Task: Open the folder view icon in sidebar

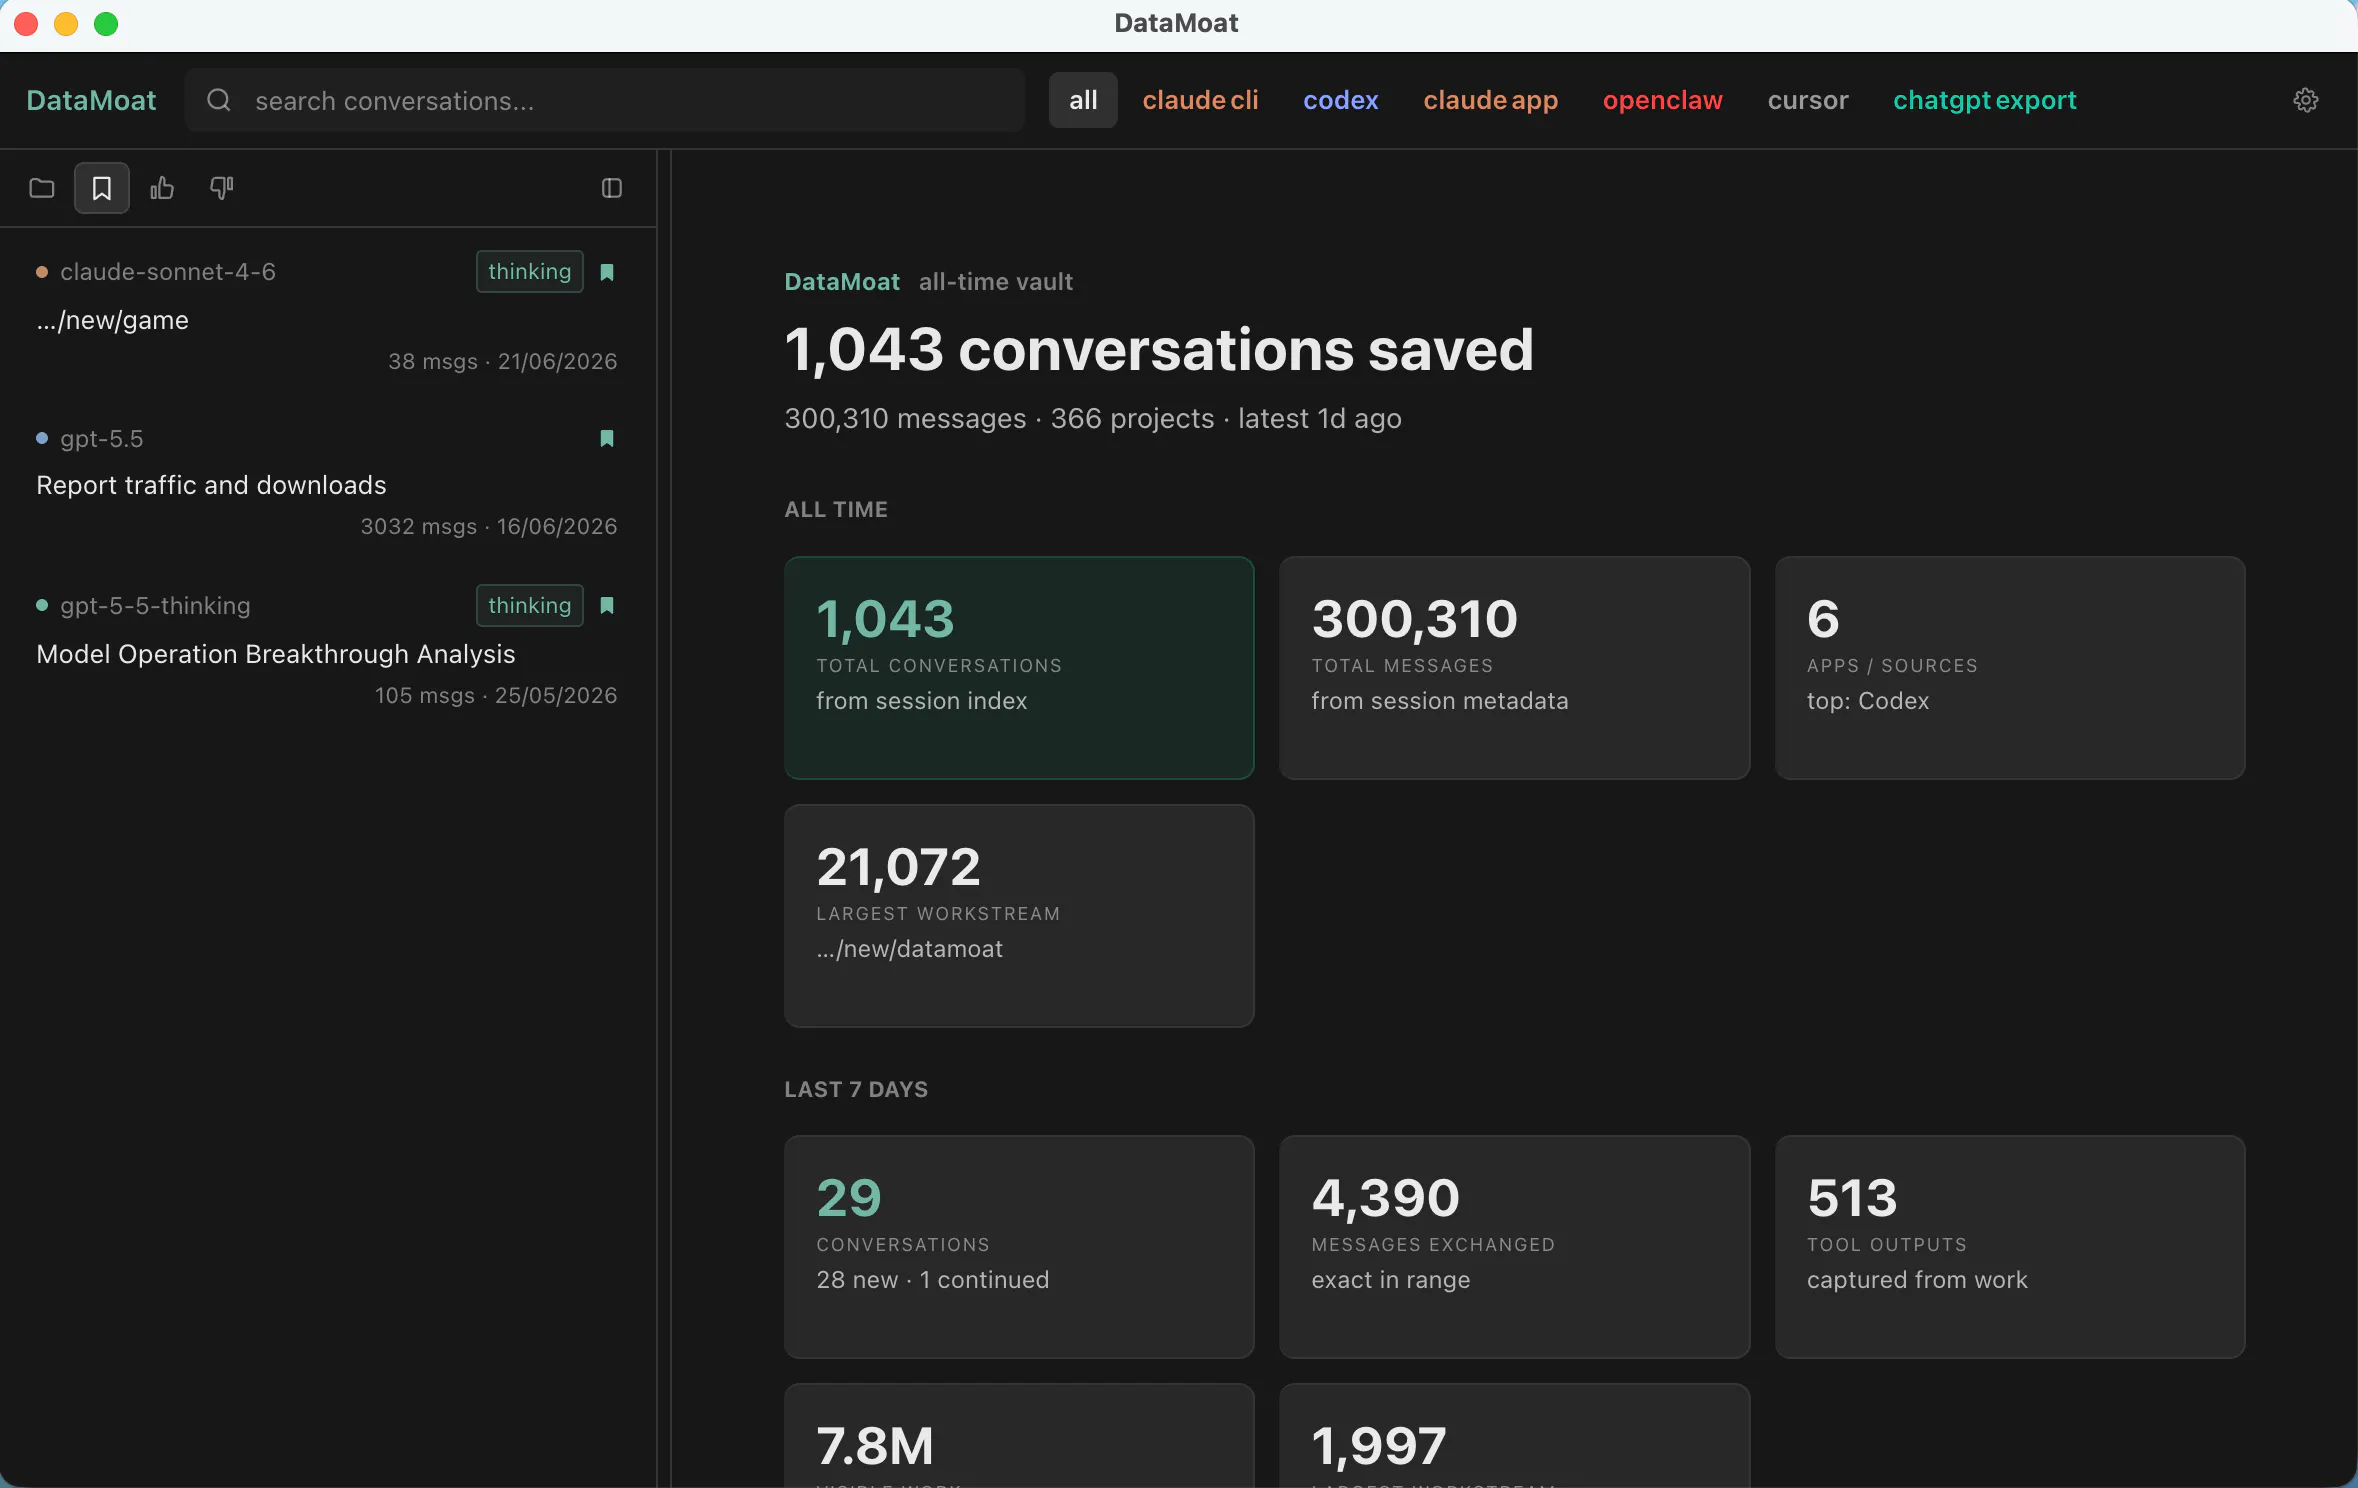Action: [x=42, y=188]
